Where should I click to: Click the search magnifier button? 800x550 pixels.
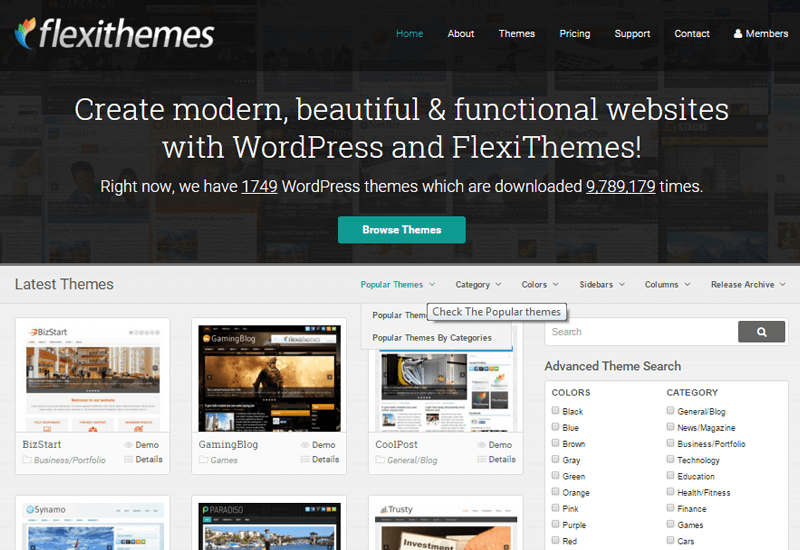click(x=761, y=332)
